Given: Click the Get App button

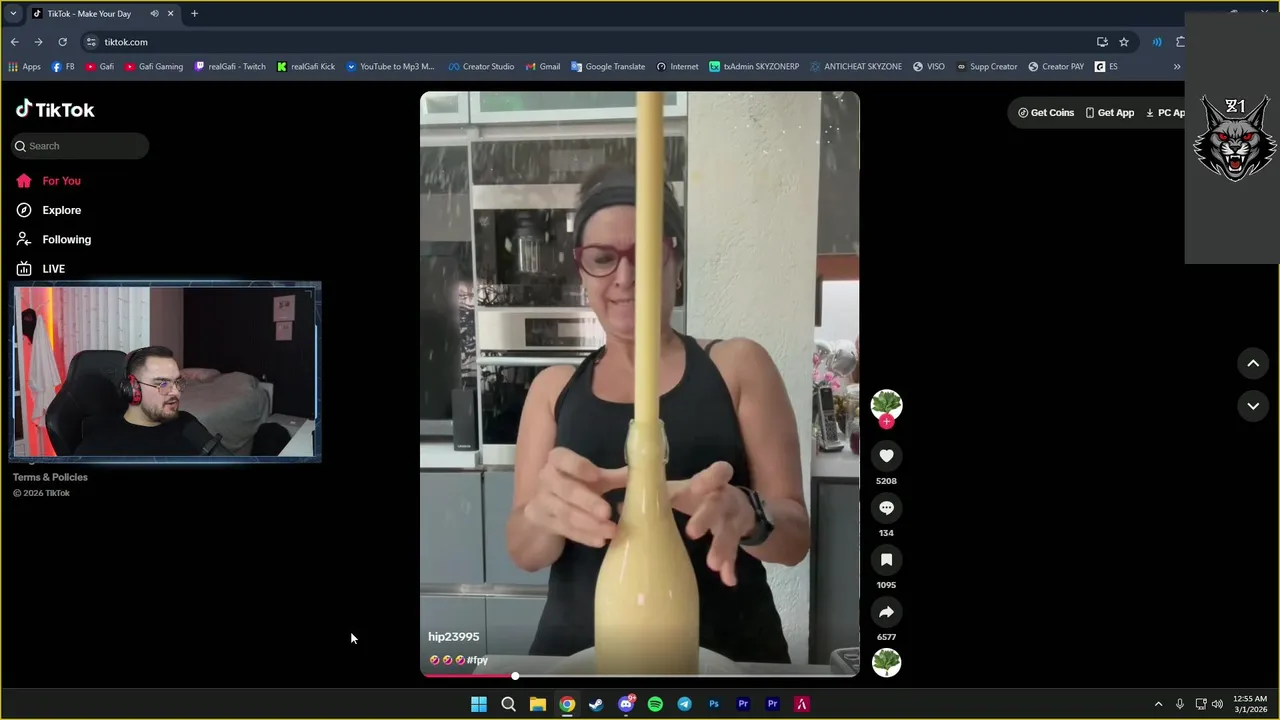Looking at the screenshot, I should 1110,113.
